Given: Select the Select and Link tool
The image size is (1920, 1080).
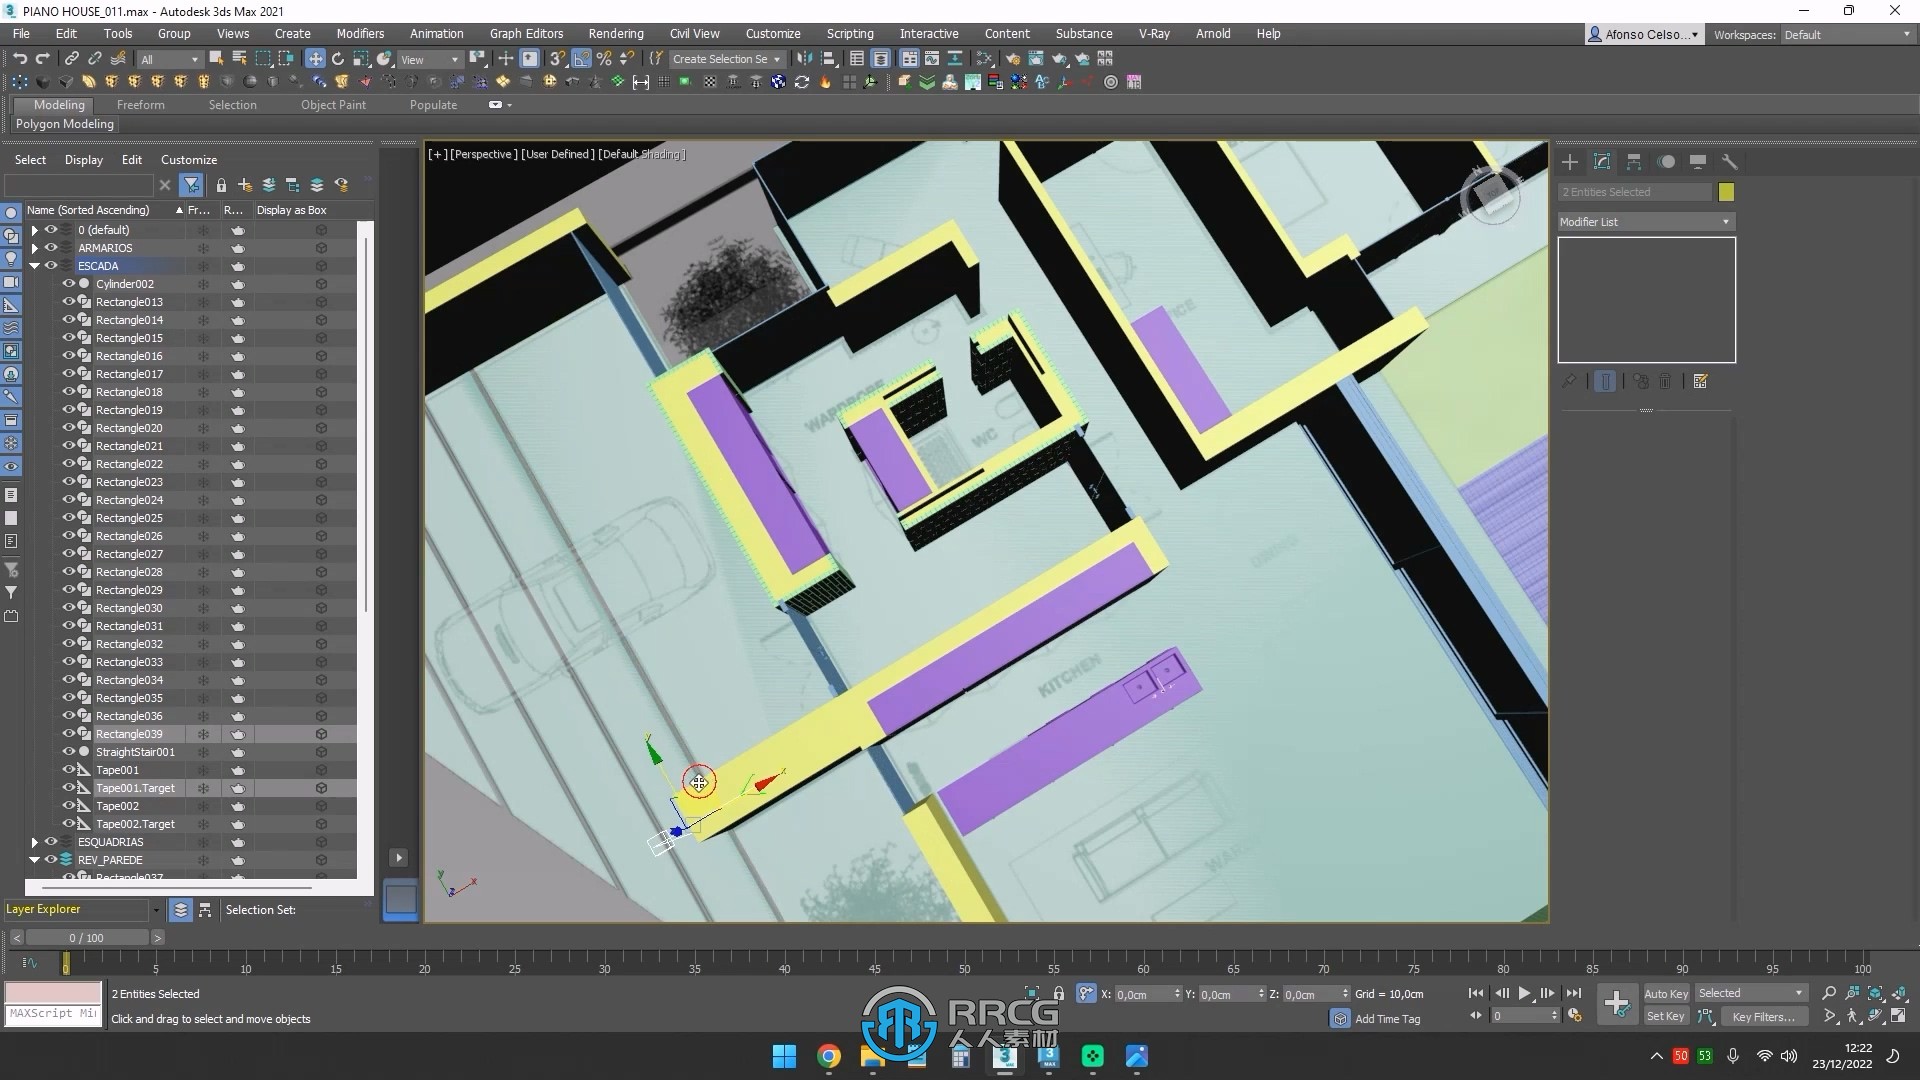Looking at the screenshot, I should [x=72, y=59].
